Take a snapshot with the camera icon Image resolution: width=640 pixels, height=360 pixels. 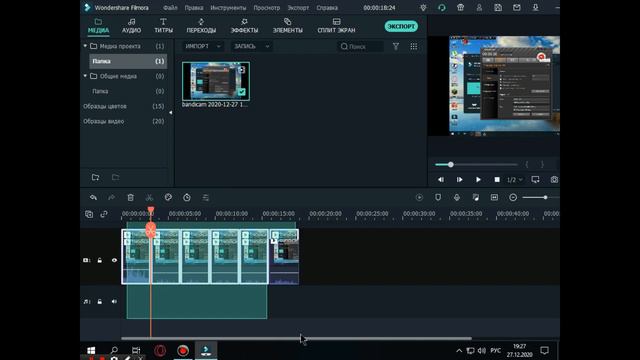tap(554, 180)
